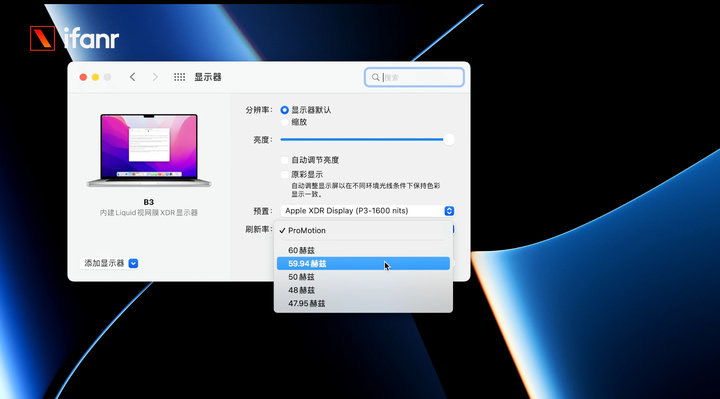
Task: Open the show-all preferences grid icon
Action: [180, 77]
